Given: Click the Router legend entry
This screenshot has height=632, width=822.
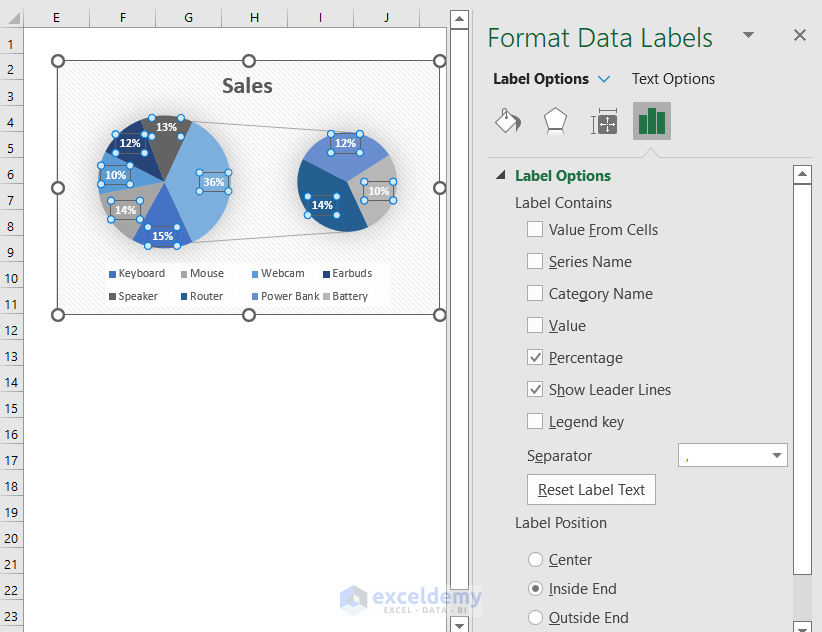Looking at the screenshot, I should (x=202, y=296).
